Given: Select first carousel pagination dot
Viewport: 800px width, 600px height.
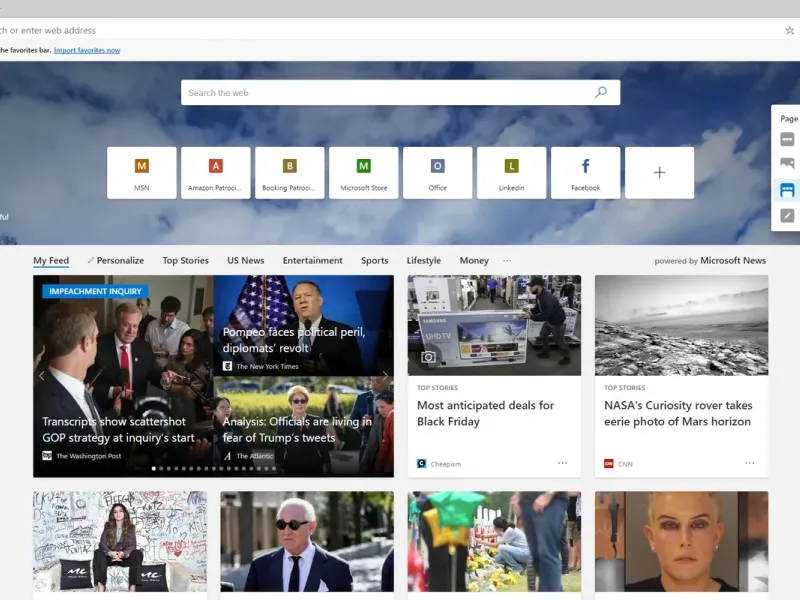Looking at the screenshot, I should click(x=154, y=468).
